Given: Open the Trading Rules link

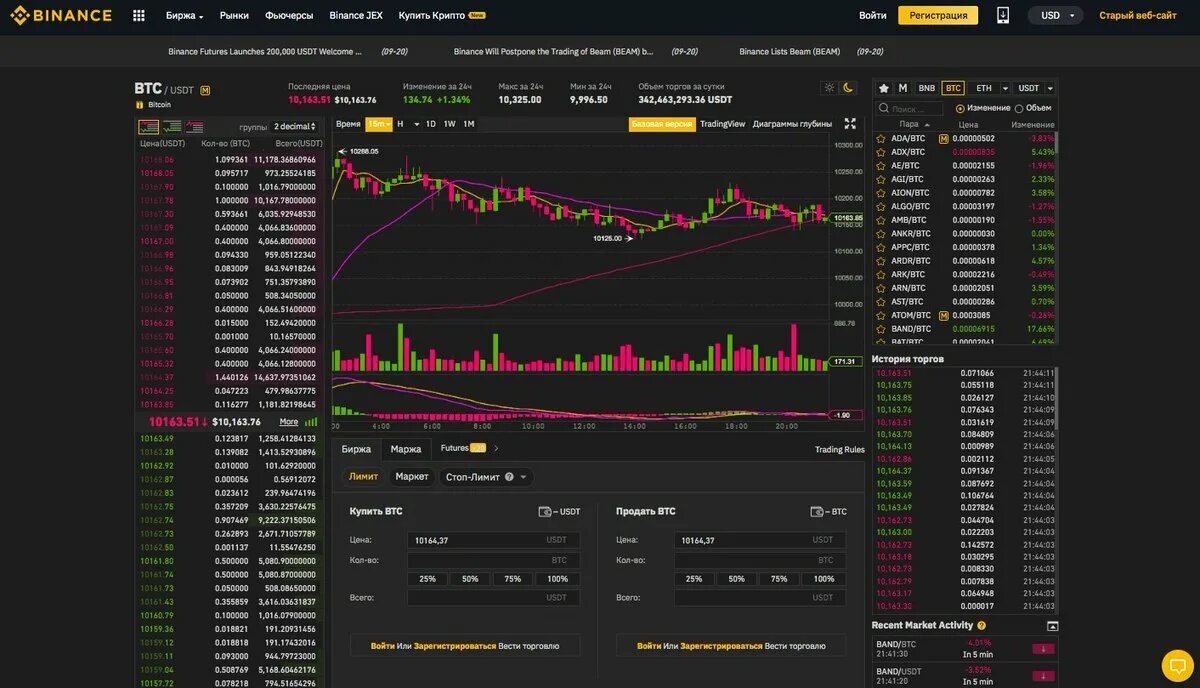Looking at the screenshot, I should 840,449.
